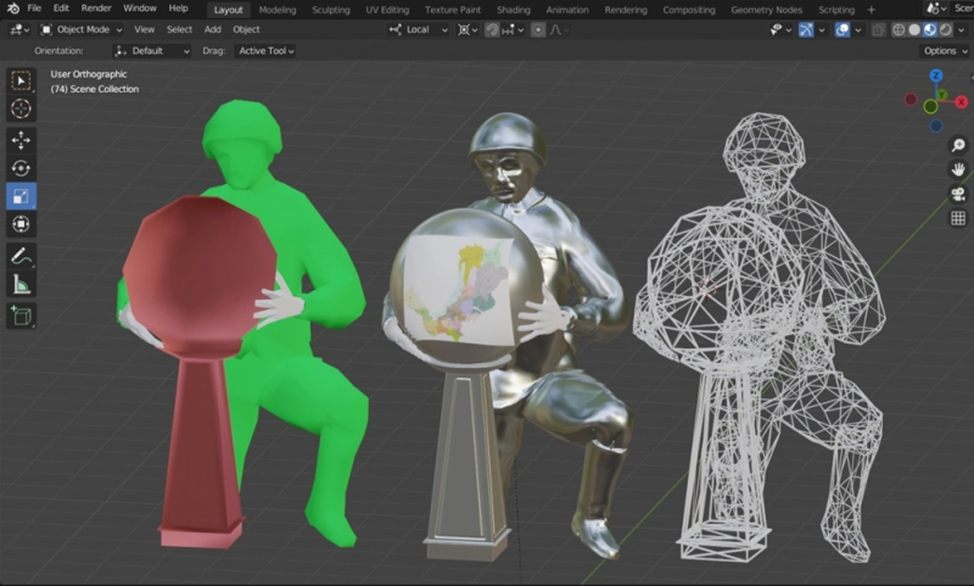Screen dimensions: 974x586
Task: Open the File menu
Action: click(34, 8)
